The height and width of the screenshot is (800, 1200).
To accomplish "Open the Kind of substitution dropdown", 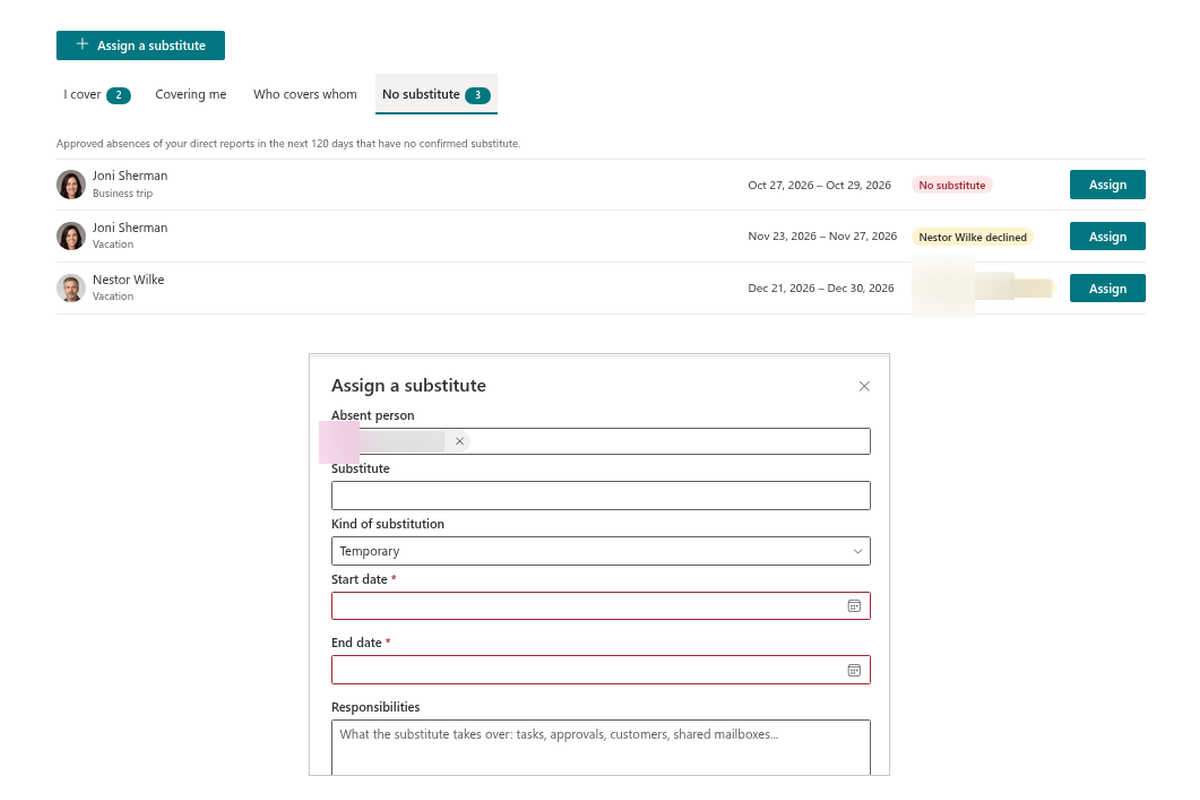I will click(x=601, y=551).
